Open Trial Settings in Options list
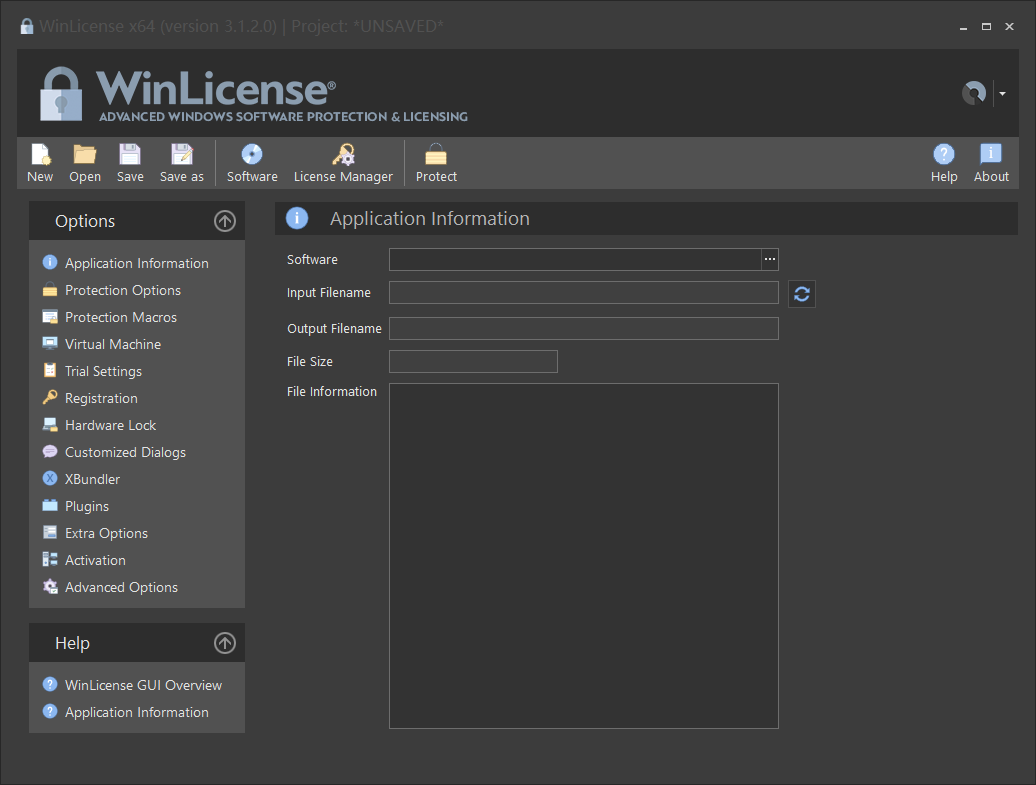Viewport: 1036px width, 785px height. [103, 371]
